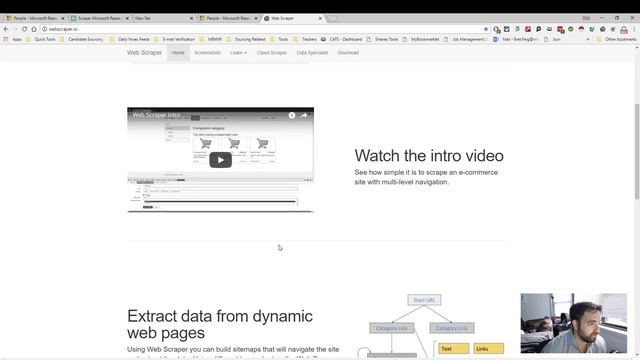640x360 pixels.
Task: Open the Apps bookmarks shortcut
Action: pyautogui.click(x=13, y=40)
